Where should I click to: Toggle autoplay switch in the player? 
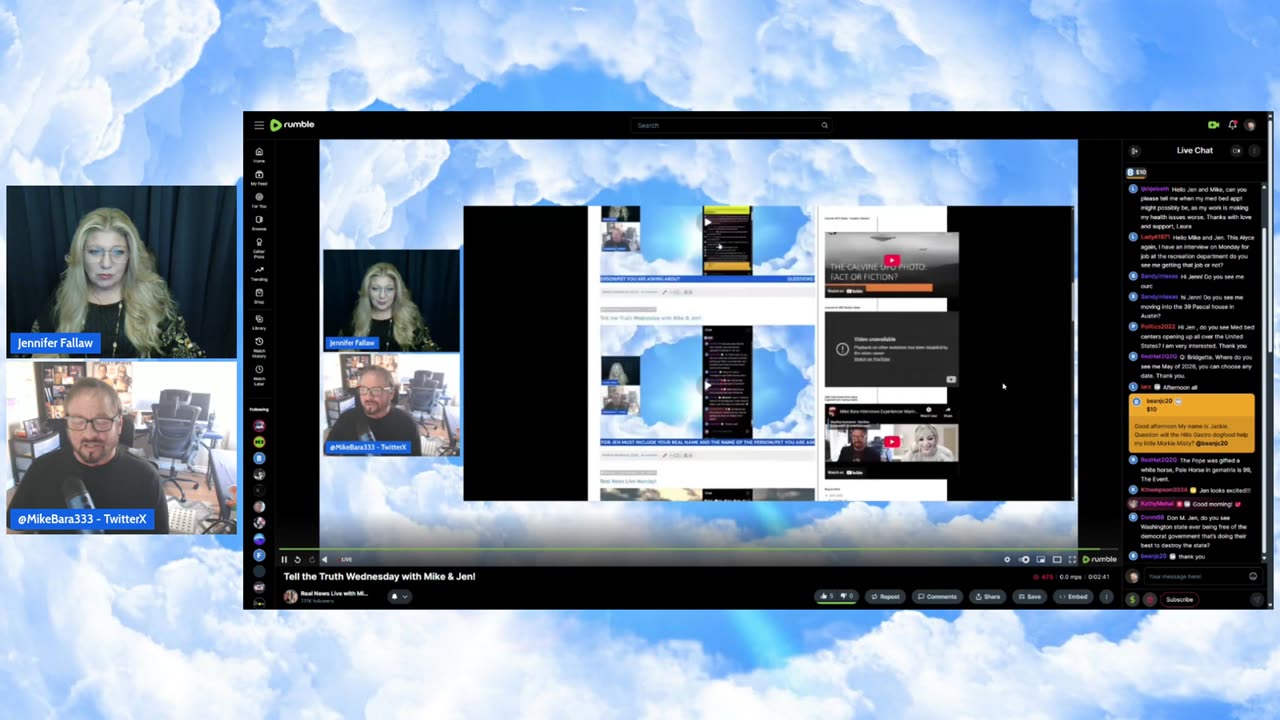coord(1024,560)
